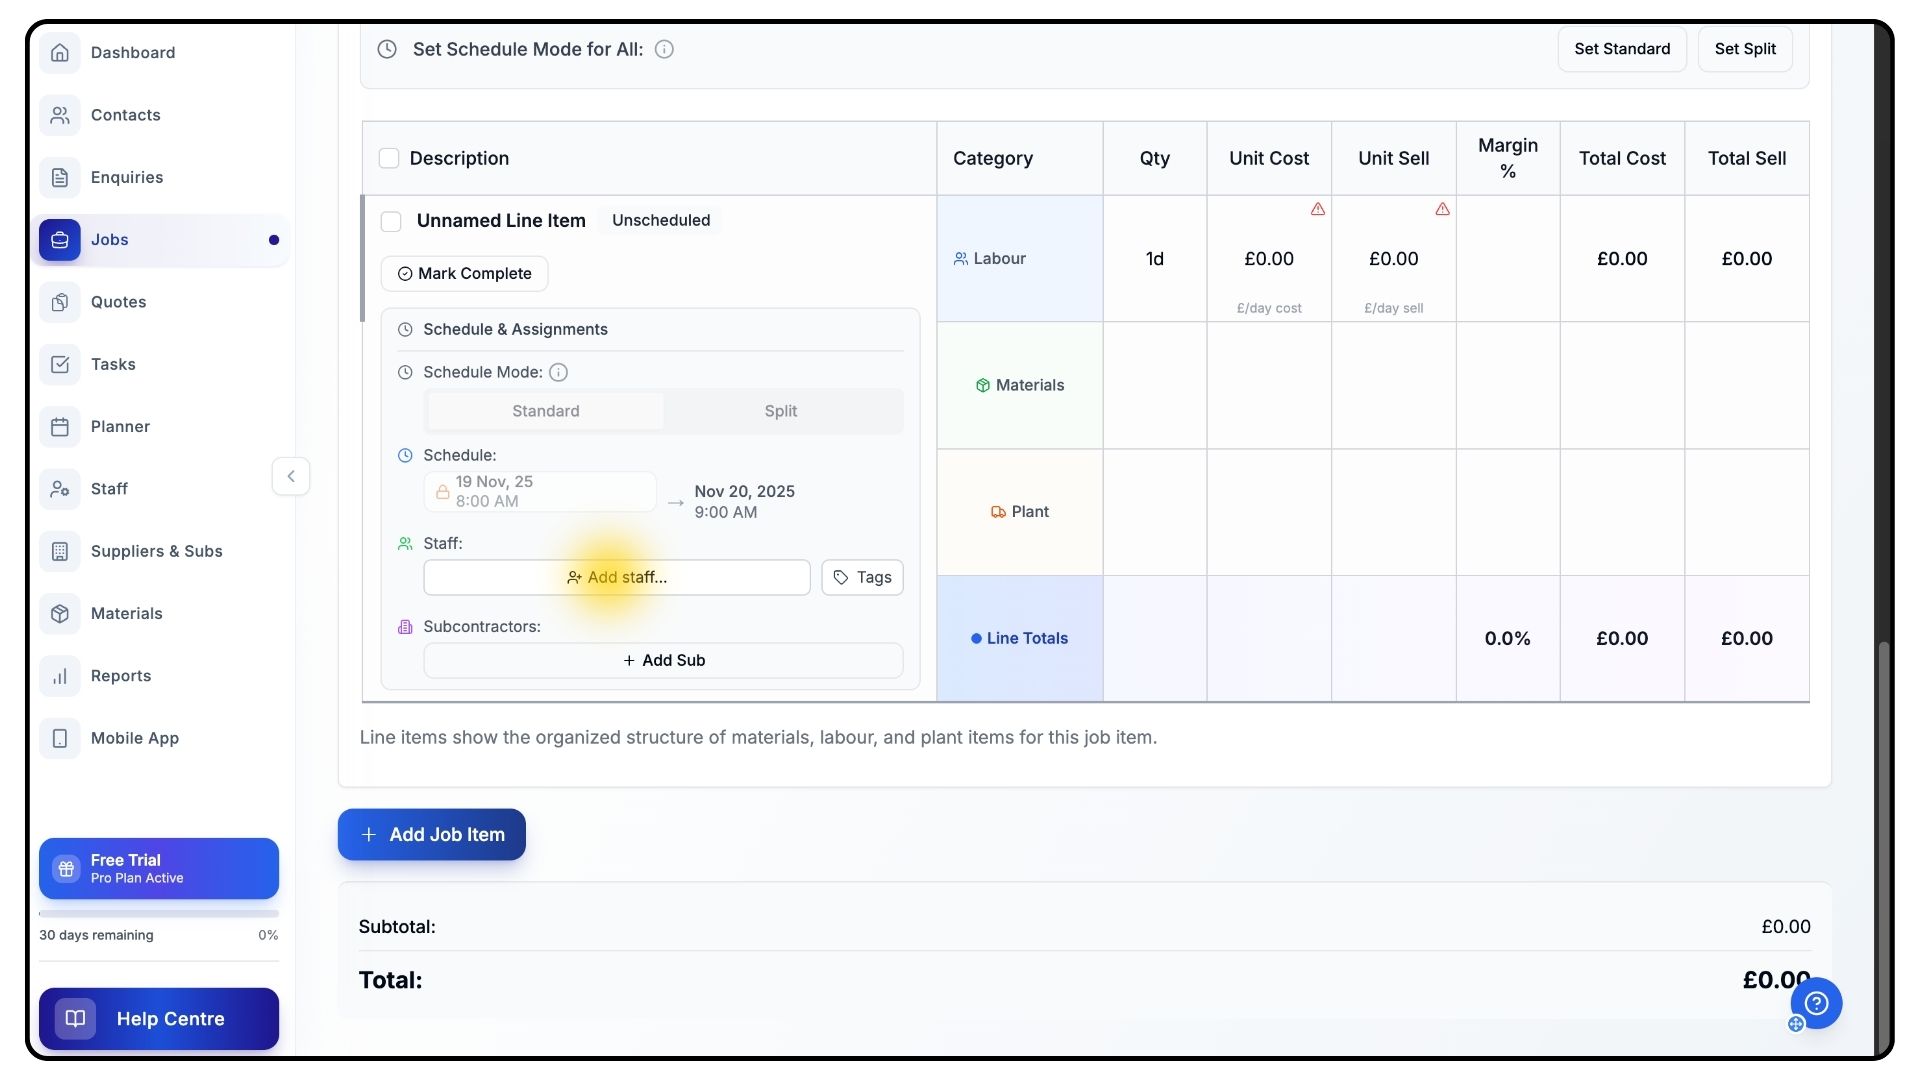Click the Unit Sell warning triangle icon
Screen dimensions: 1920x1080
tap(1442, 209)
